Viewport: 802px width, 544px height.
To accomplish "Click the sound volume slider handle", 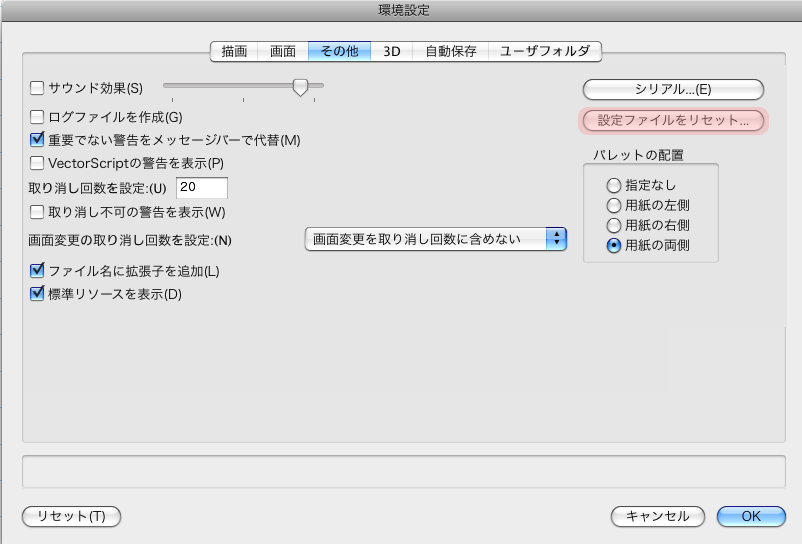I will click(x=300, y=88).
